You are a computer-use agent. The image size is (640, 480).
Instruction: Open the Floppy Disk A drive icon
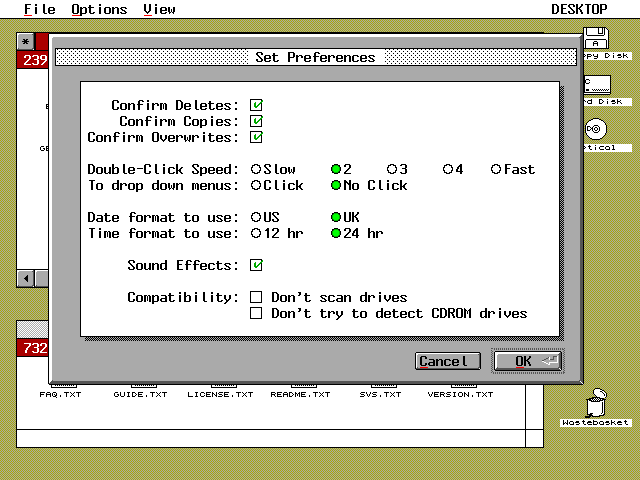[597, 41]
